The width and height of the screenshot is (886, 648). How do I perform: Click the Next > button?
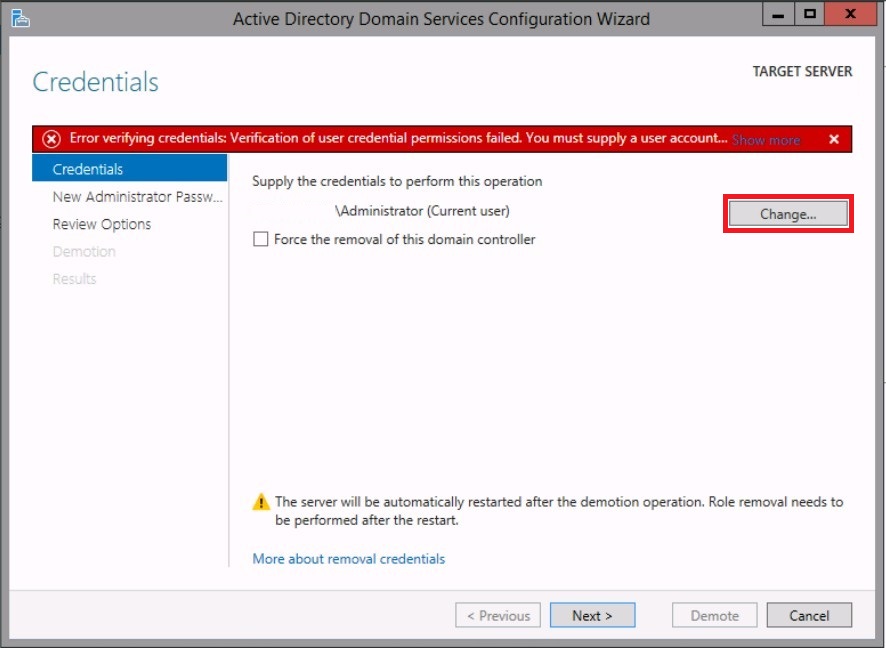tap(592, 616)
